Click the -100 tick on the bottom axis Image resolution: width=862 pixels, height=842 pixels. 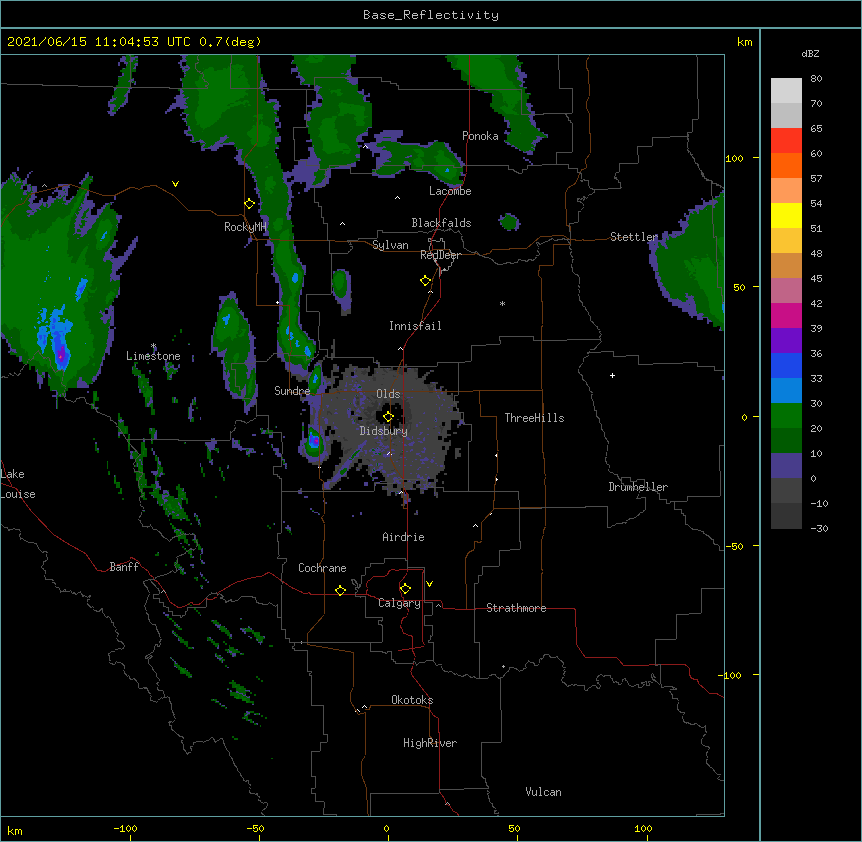[x=125, y=828]
